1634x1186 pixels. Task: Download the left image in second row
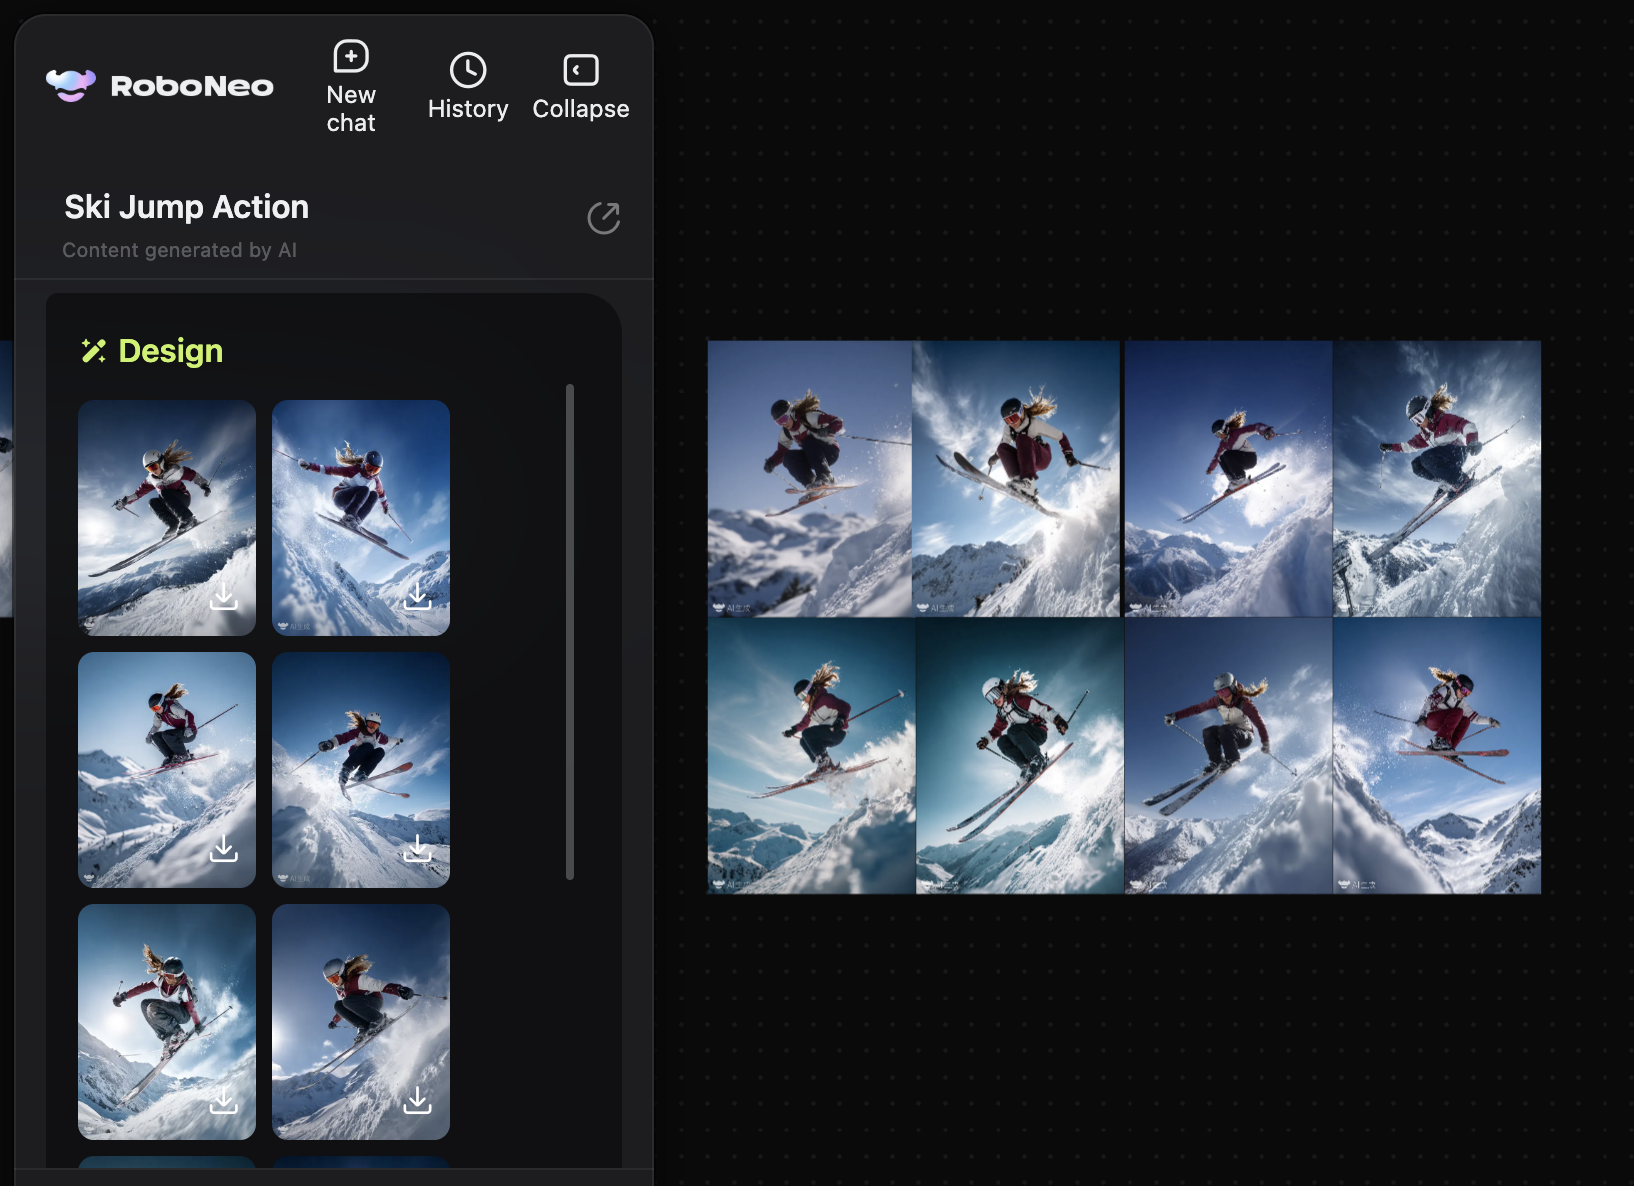[224, 849]
